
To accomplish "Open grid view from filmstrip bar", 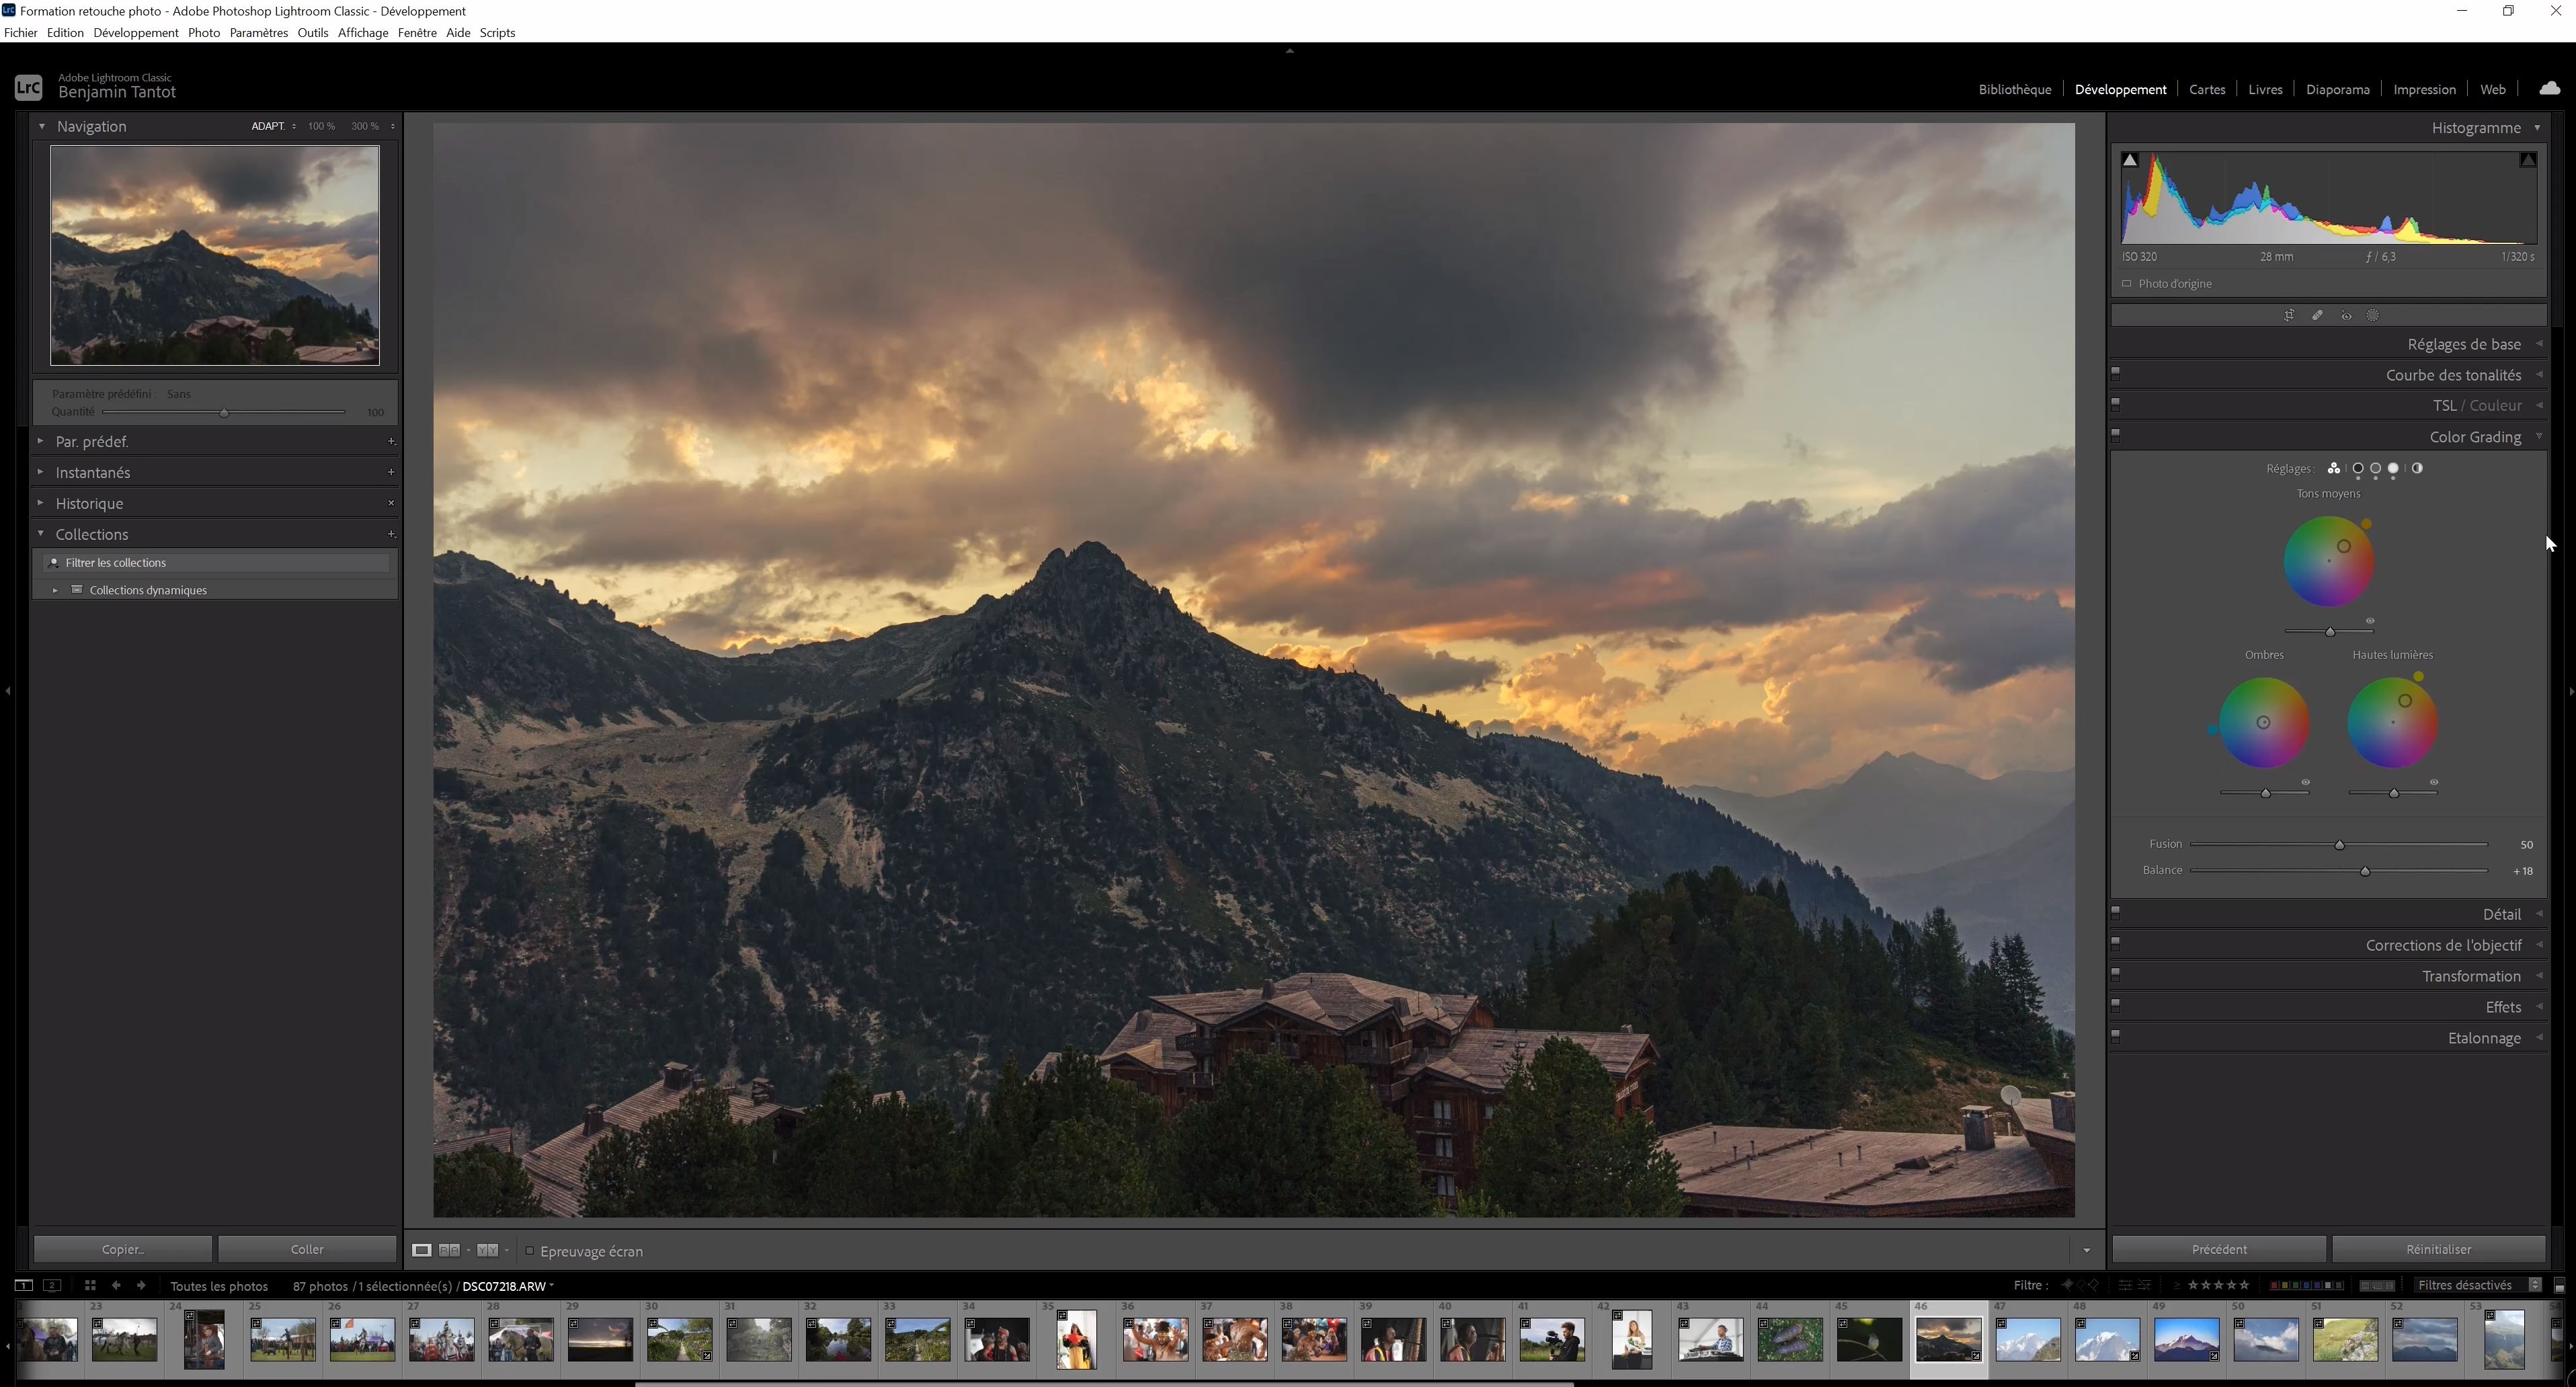I will point(90,1286).
